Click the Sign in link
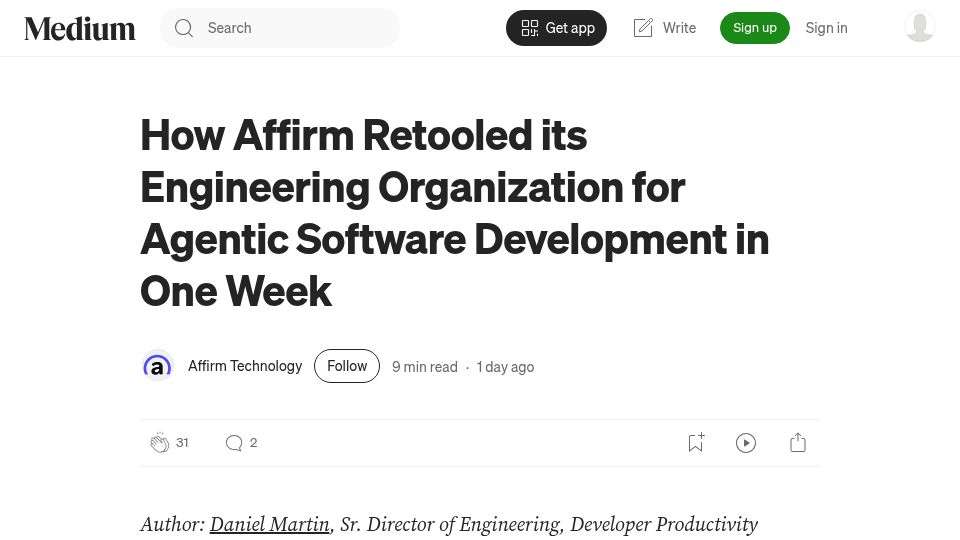 point(826,28)
